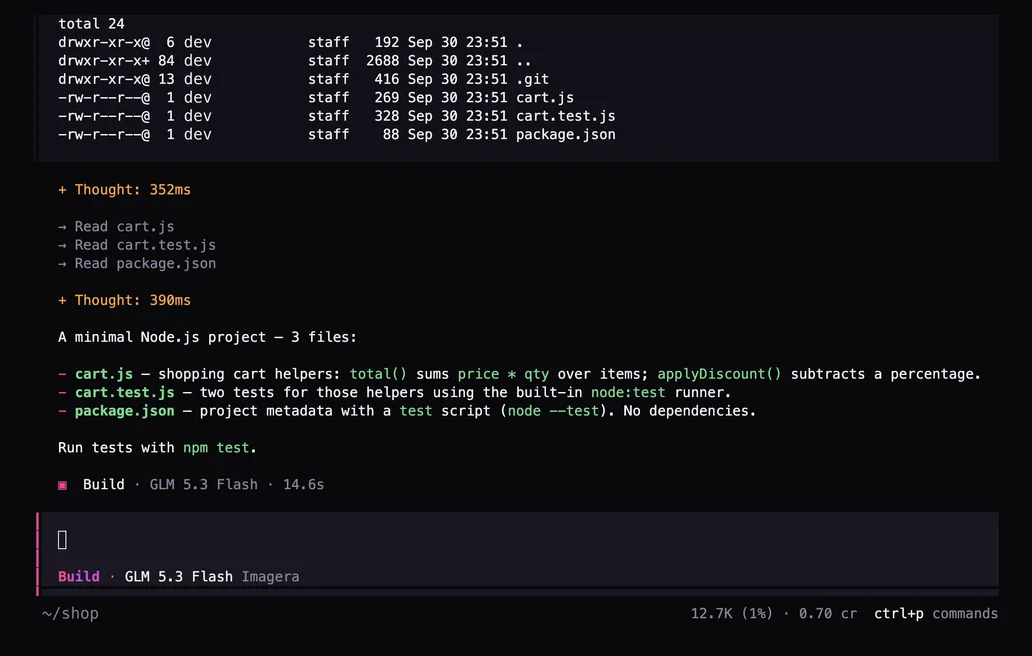The width and height of the screenshot is (1032, 656).
Task: Expand the 352ms Thought block
Action: click(124, 189)
